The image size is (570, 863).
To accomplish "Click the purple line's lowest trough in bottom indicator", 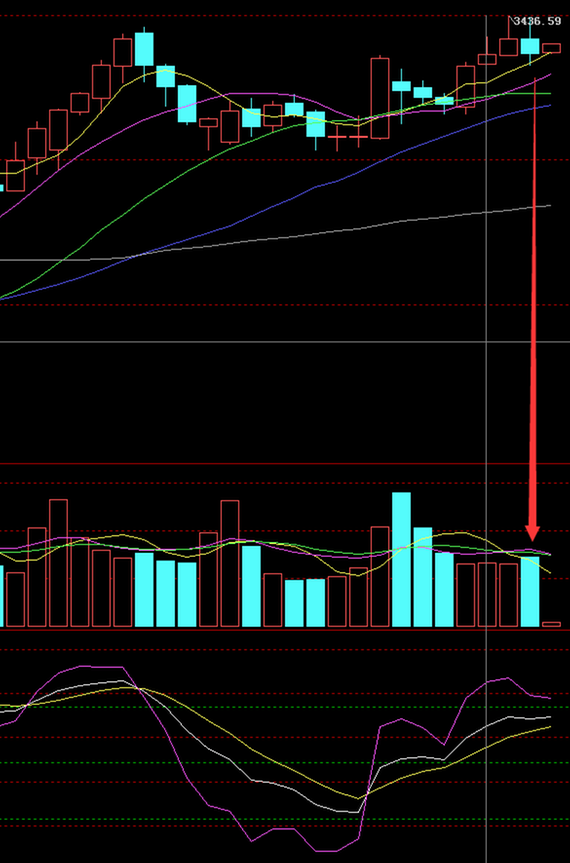I will point(325,851).
